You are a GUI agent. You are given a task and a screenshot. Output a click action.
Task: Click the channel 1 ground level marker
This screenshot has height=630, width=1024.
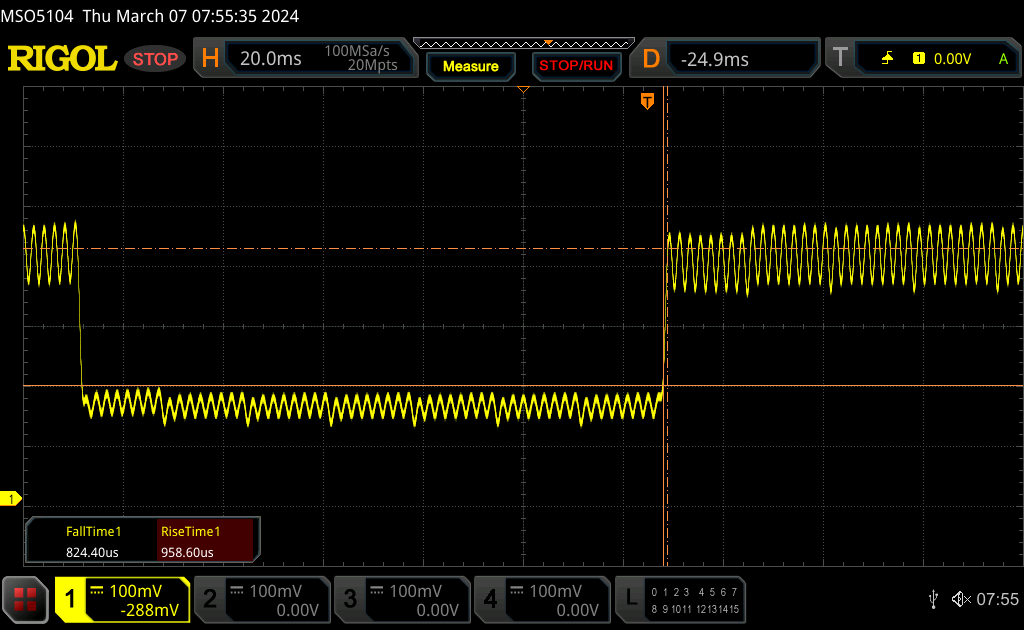click(13, 498)
